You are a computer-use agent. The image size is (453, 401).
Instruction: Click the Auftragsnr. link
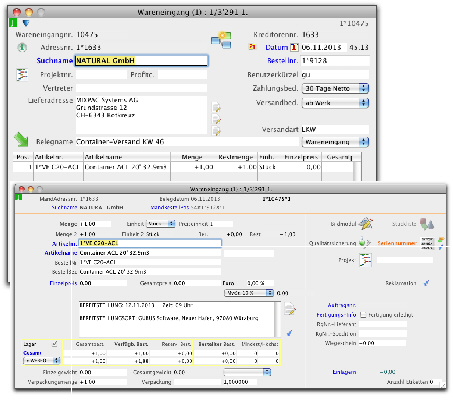pyautogui.click(x=342, y=305)
